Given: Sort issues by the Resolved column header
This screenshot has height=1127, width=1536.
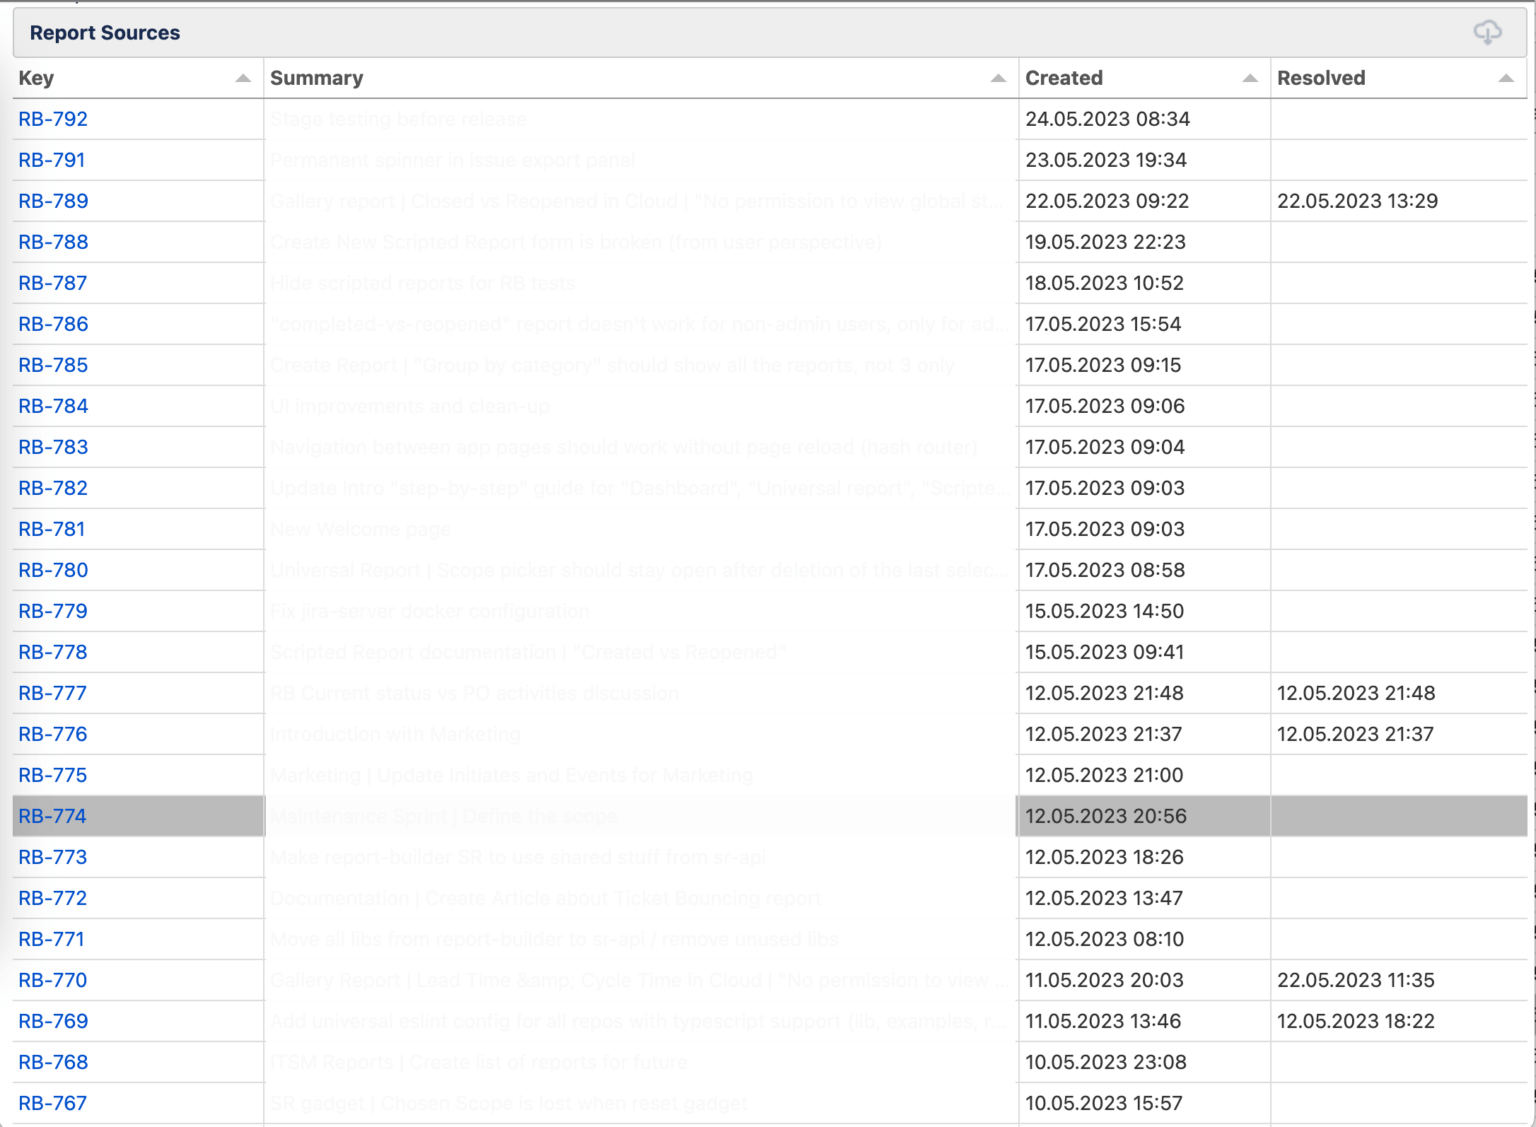Looking at the screenshot, I should (x=1321, y=78).
